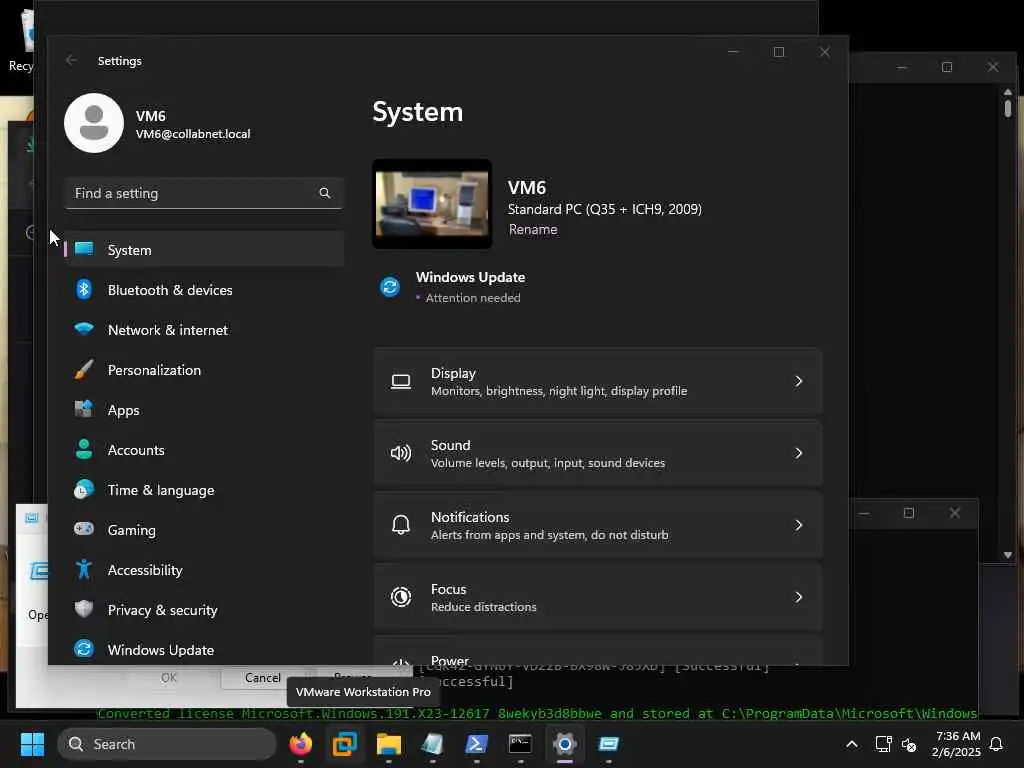Click the notepad-like taskbar app icon
Screen dimensions: 1024x768
point(432,744)
